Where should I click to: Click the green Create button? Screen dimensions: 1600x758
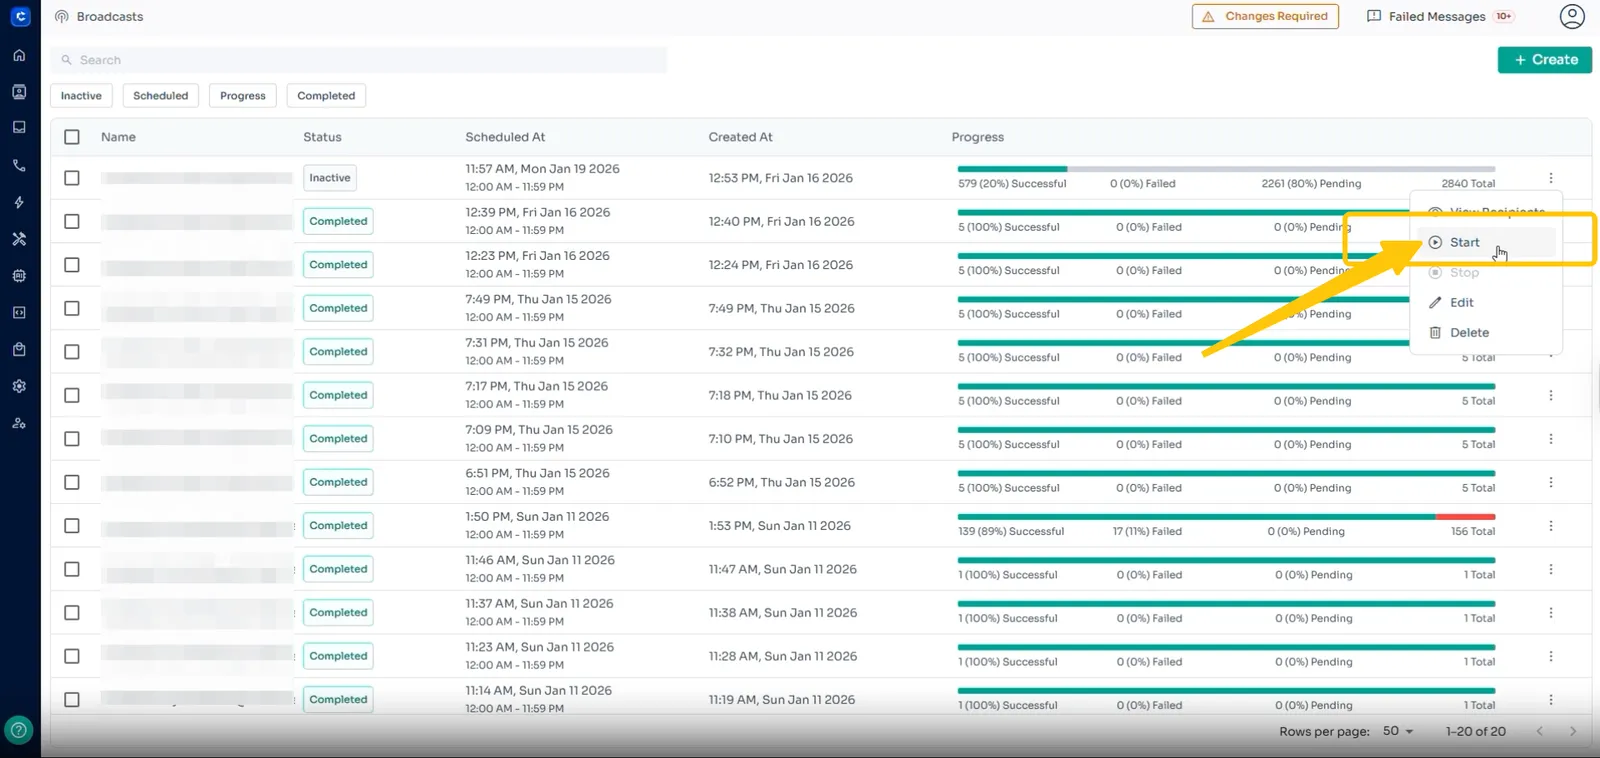[1544, 60]
